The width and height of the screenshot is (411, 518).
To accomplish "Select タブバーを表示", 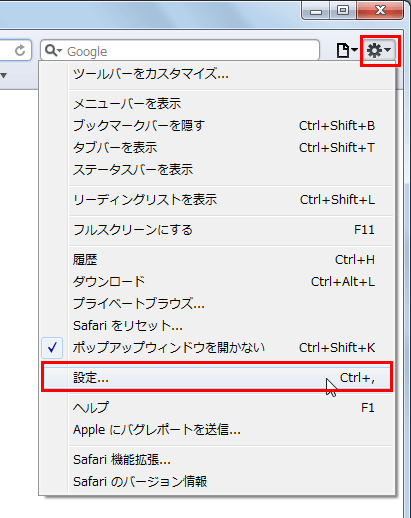I will coord(217,148).
